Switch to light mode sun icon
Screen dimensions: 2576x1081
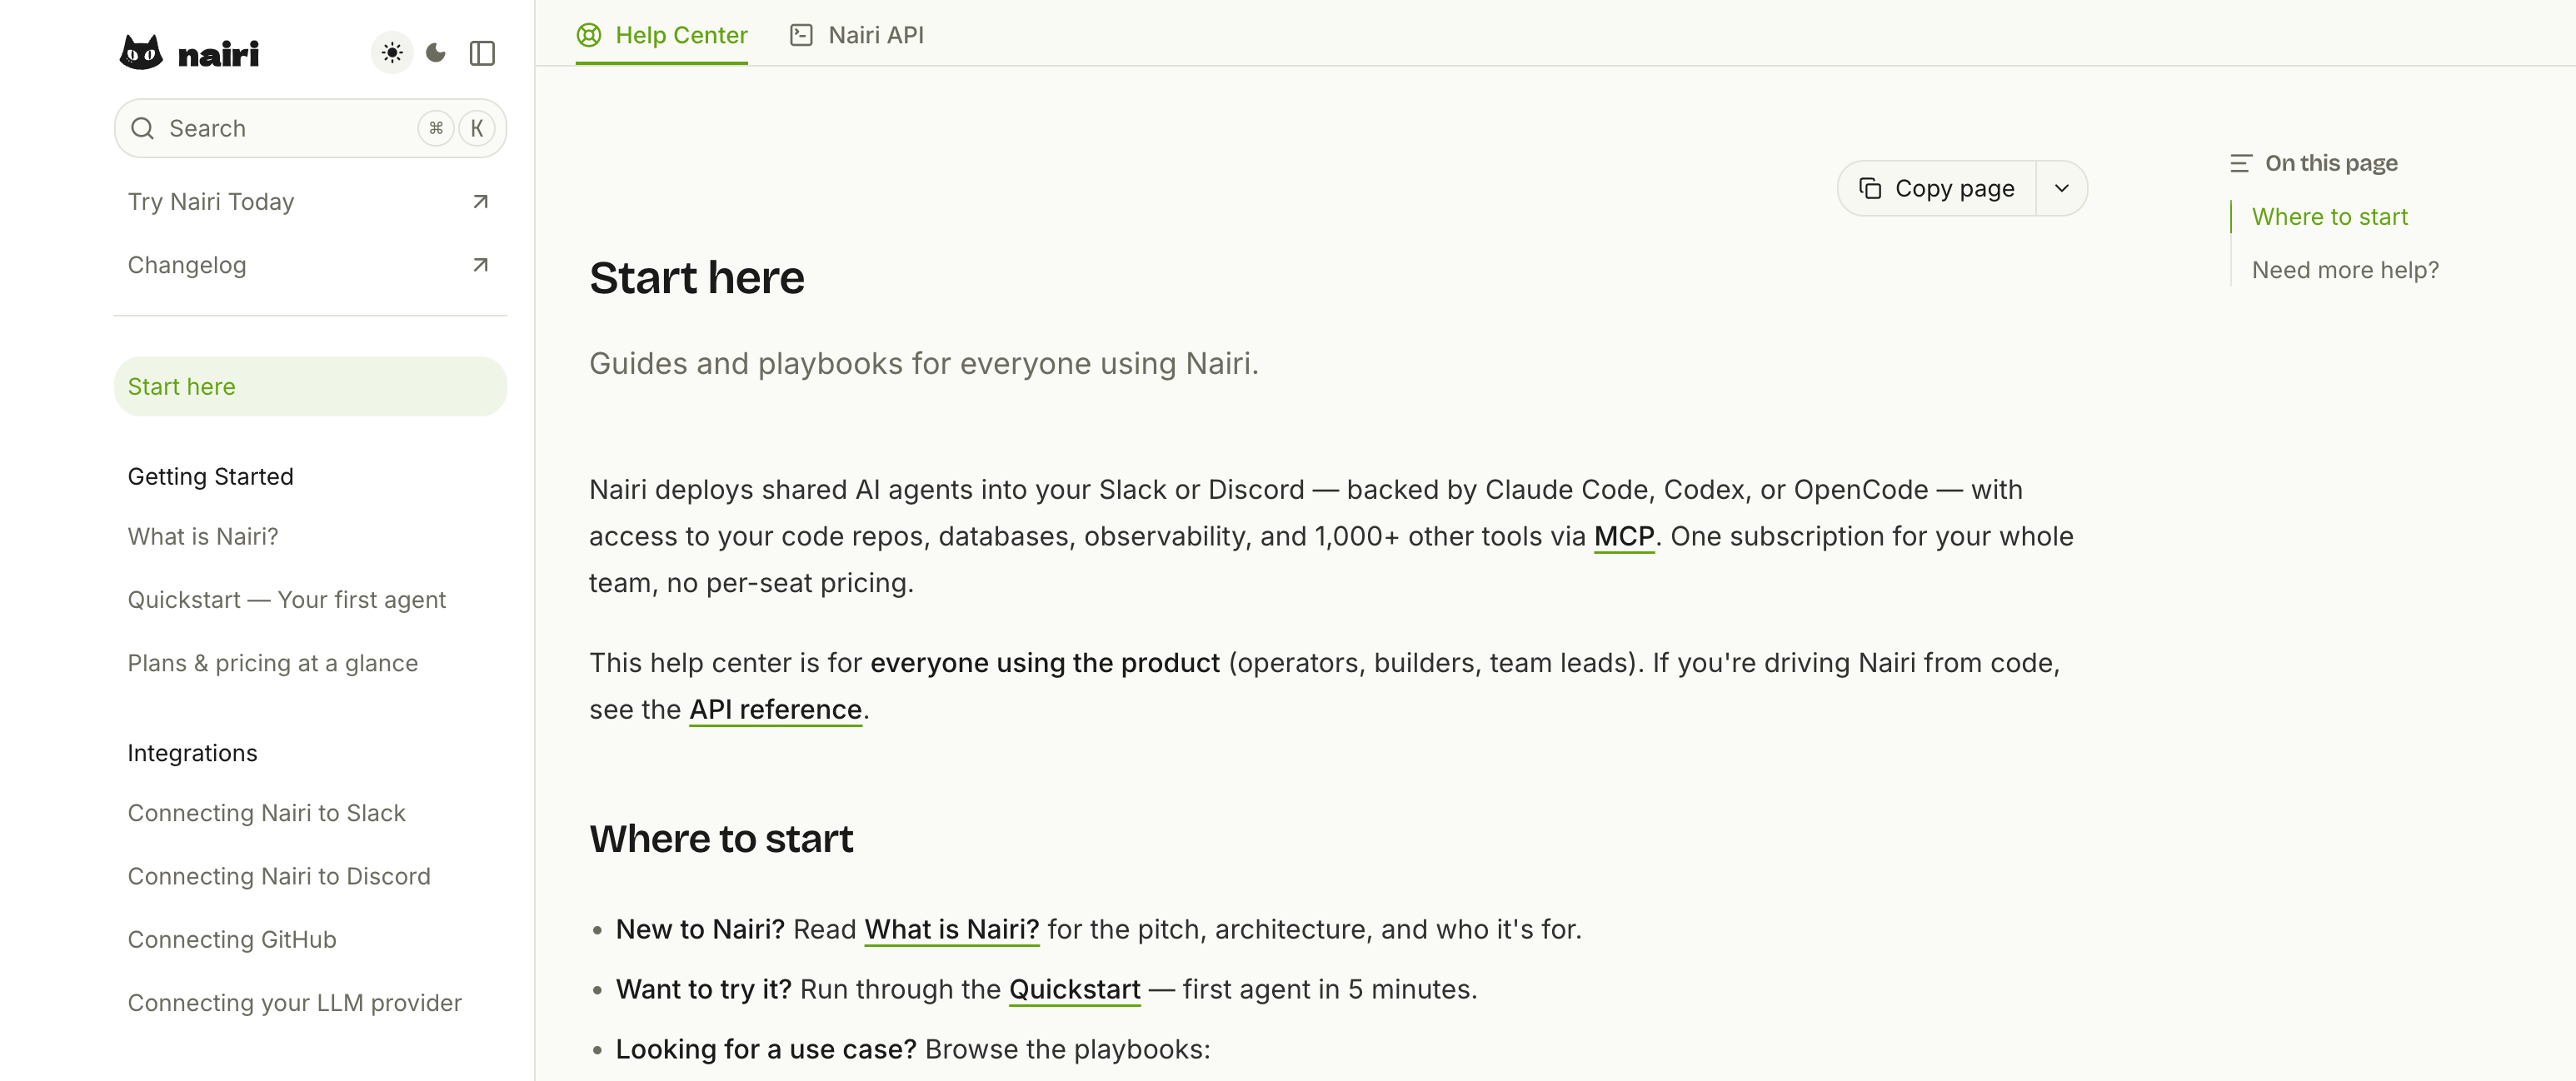coord(392,53)
